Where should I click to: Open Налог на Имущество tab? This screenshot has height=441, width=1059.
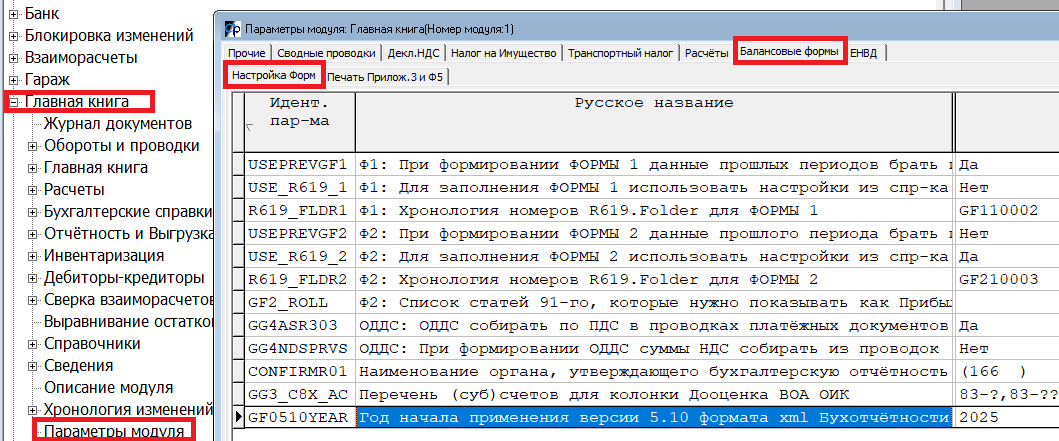pos(503,53)
